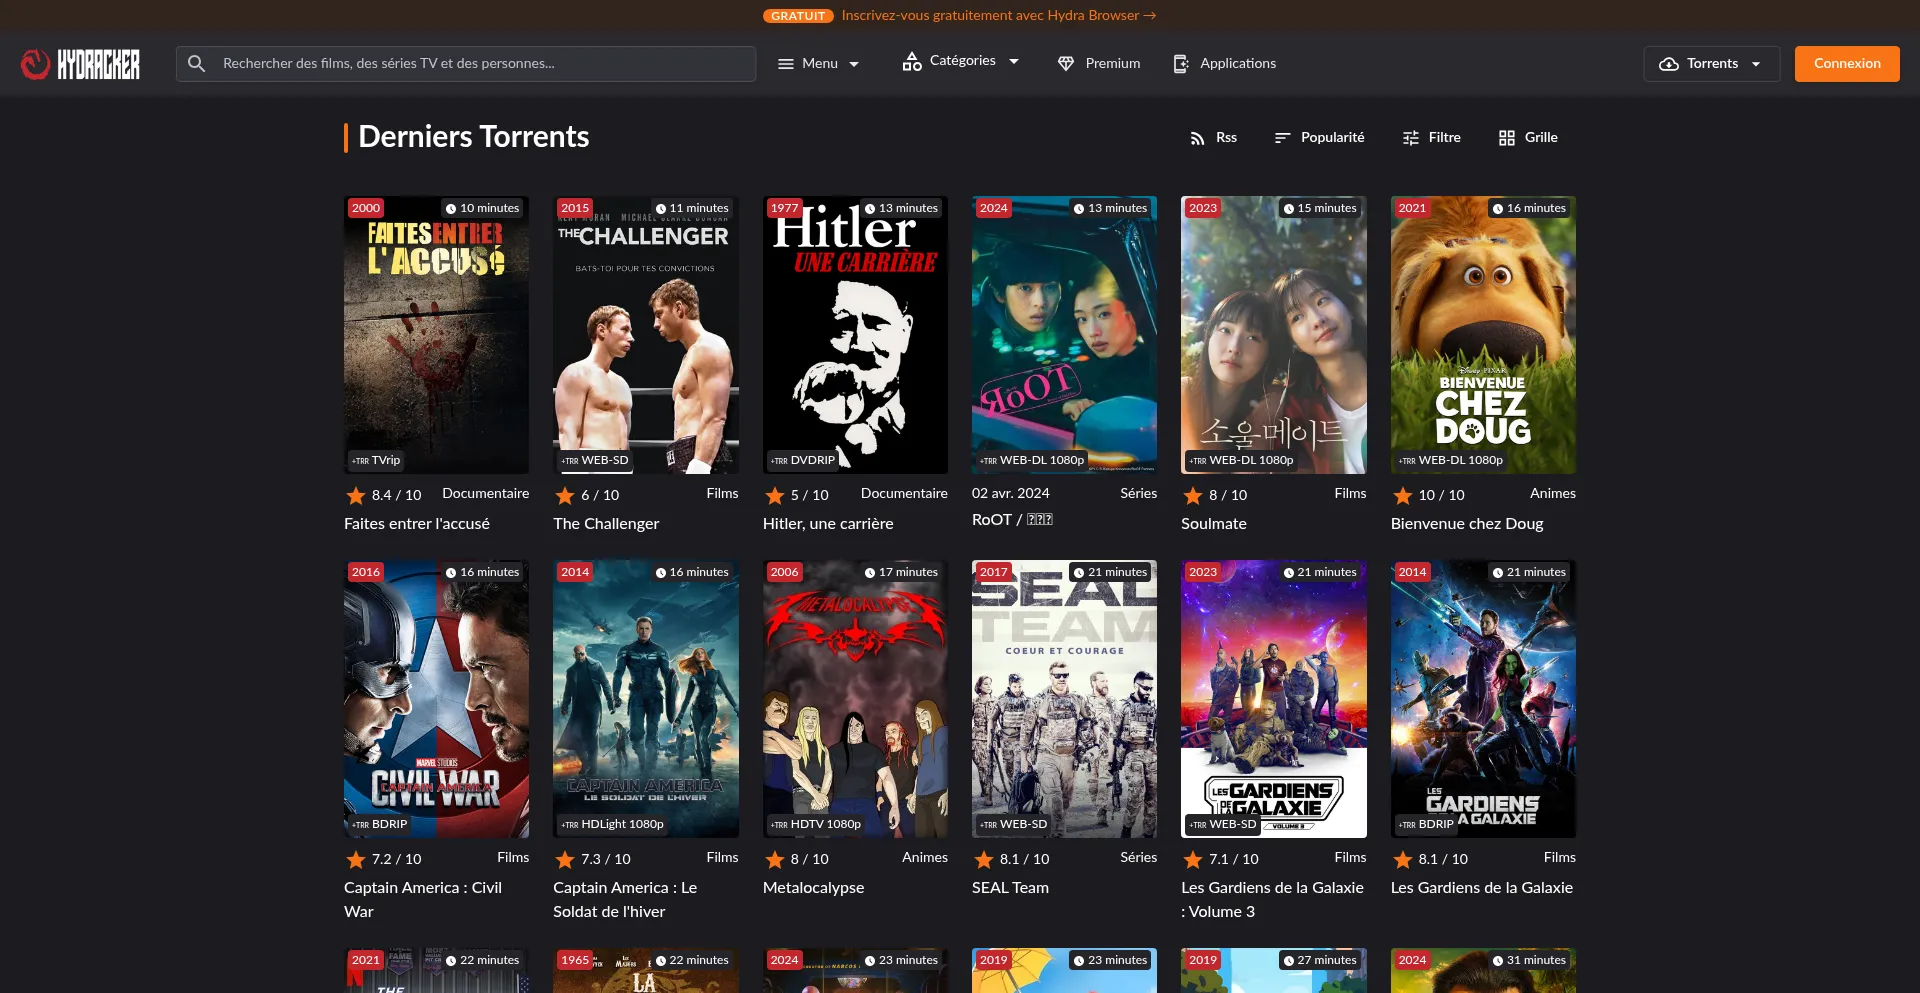1920x993 pixels.
Task: Open the RoOT series poster
Action: coord(1064,335)
